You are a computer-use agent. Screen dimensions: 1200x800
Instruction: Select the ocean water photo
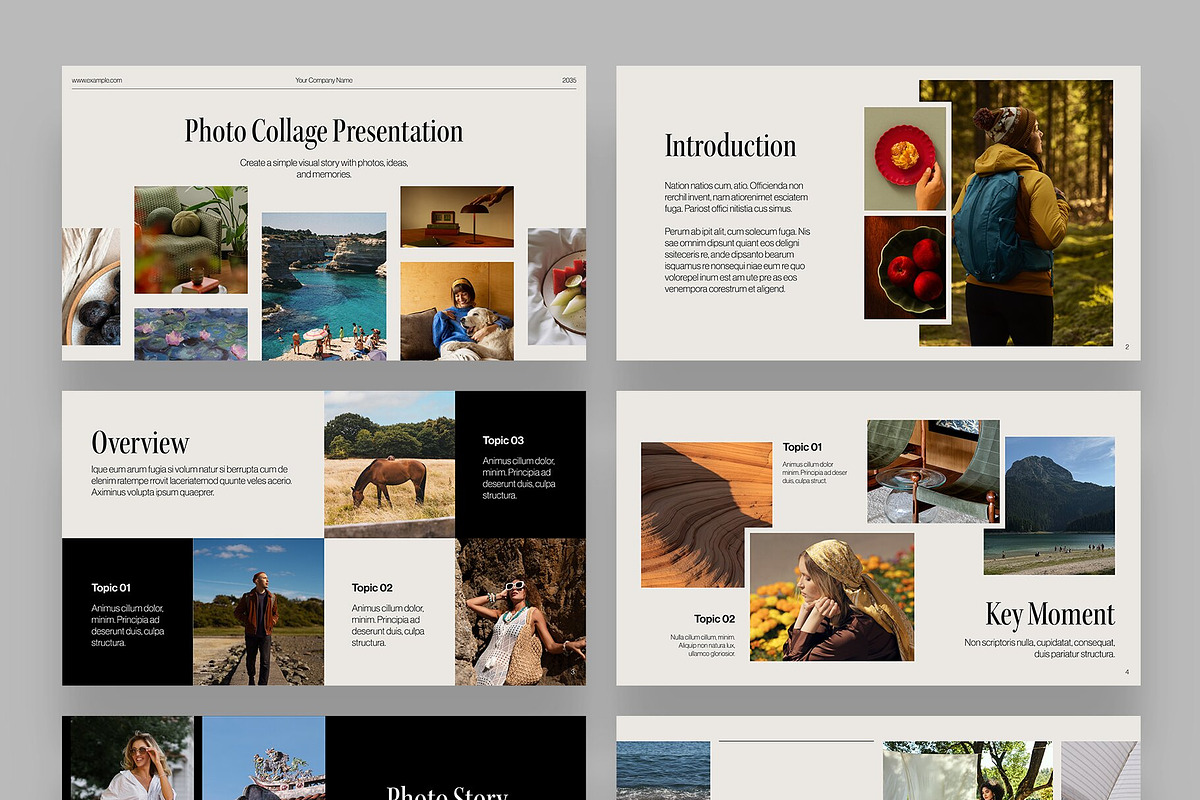(663, 770)
